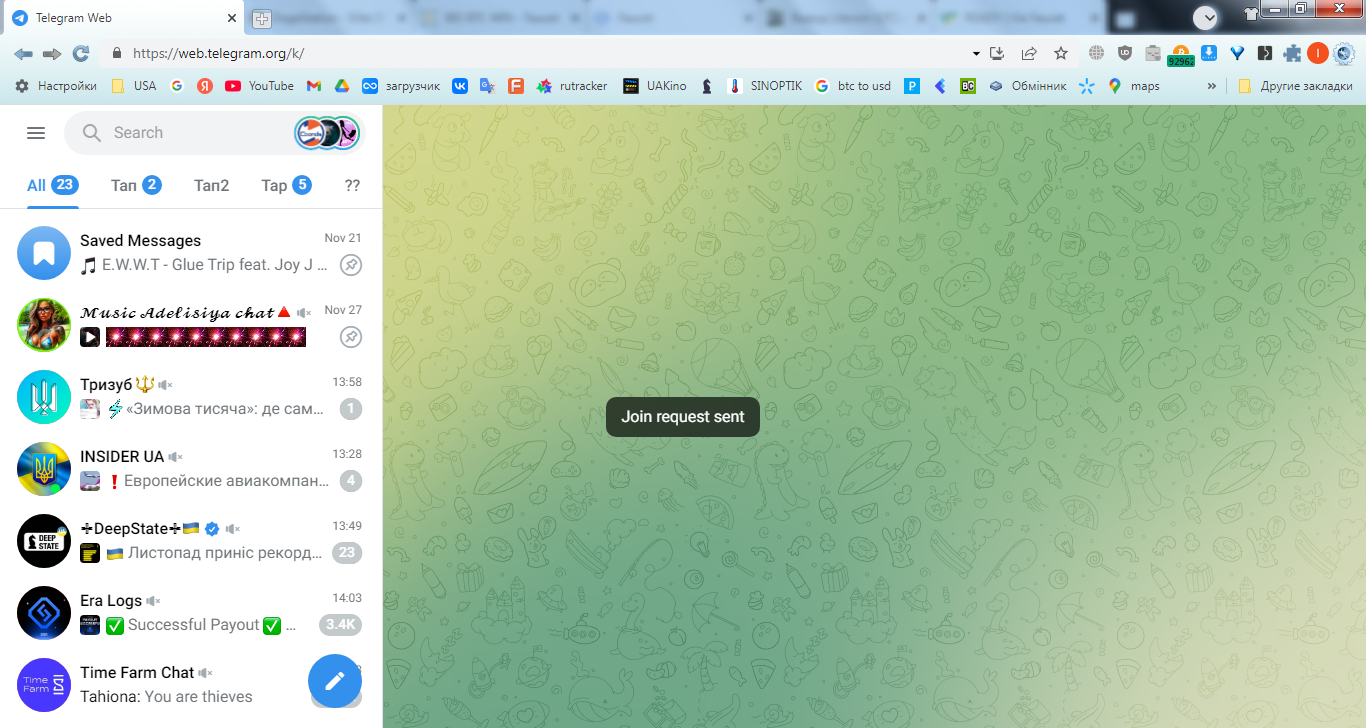Click the blue download extension icon
Screen dimensions: 1366x728
pos(1208,54)
